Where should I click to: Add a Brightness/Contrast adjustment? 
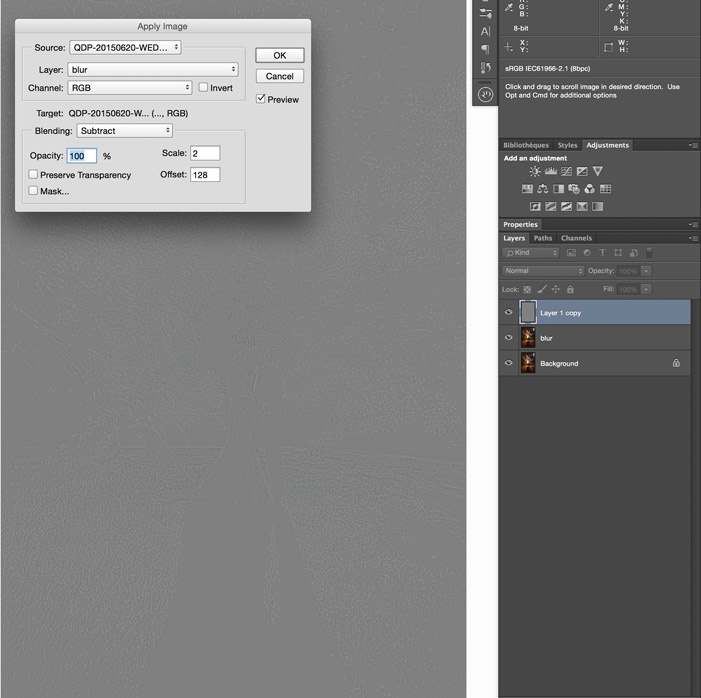tap(535, 172)
